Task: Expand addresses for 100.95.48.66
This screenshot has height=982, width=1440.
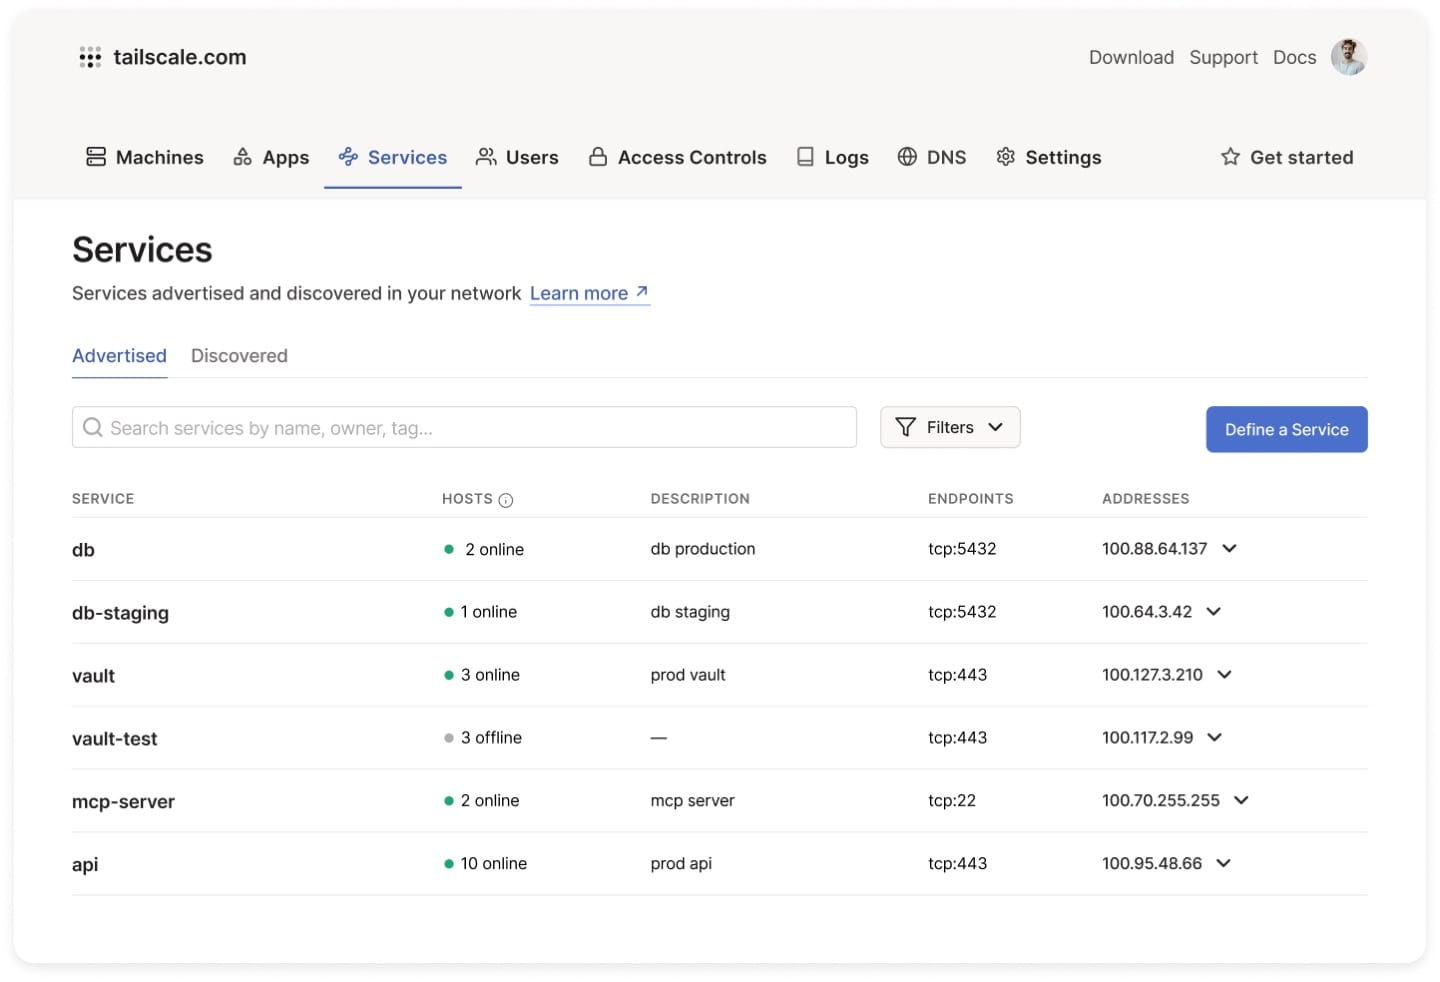Action: (x=1224, y=863)
